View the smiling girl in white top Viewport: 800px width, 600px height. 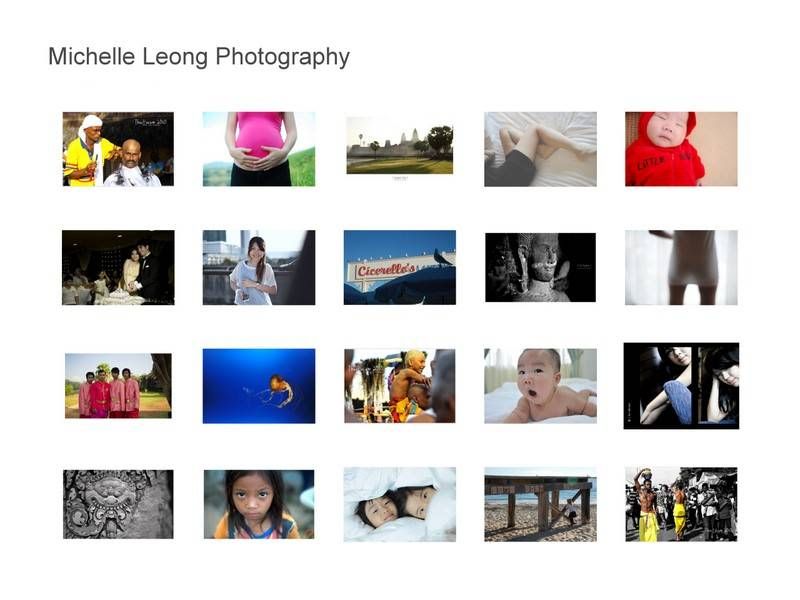point(259,267)
